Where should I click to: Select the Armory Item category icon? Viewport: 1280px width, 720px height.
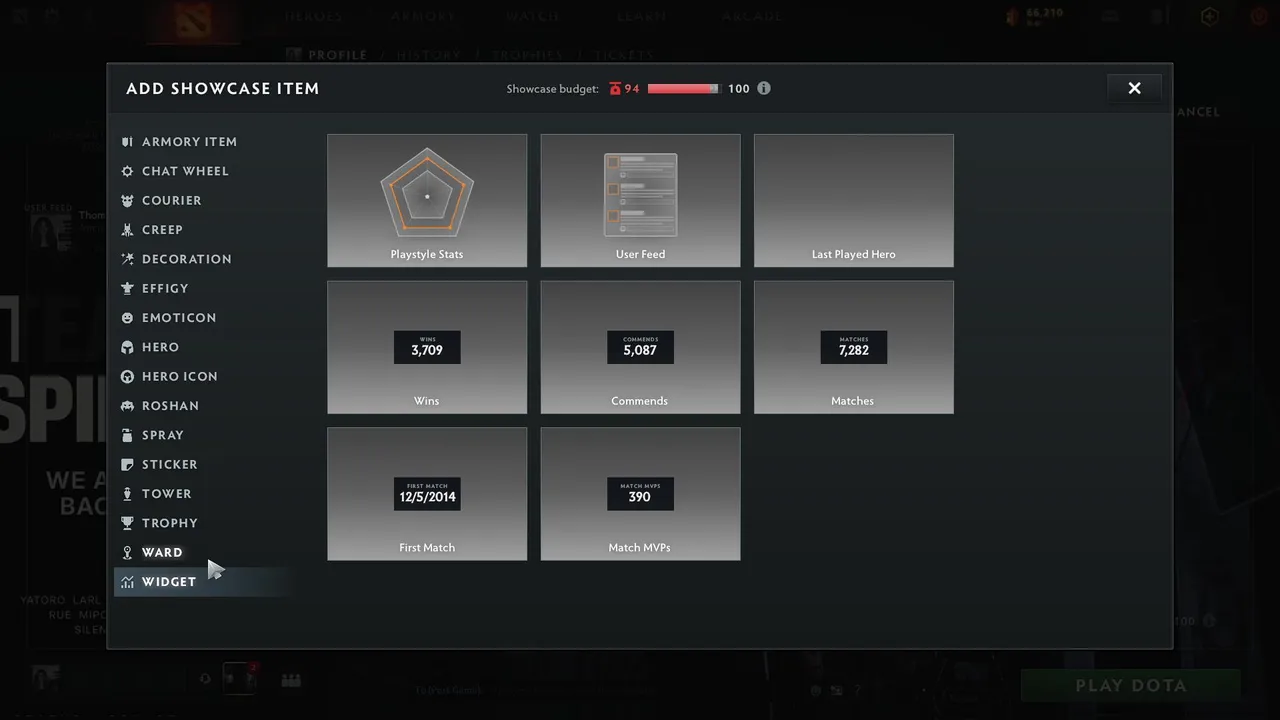(x=127, y=142)
